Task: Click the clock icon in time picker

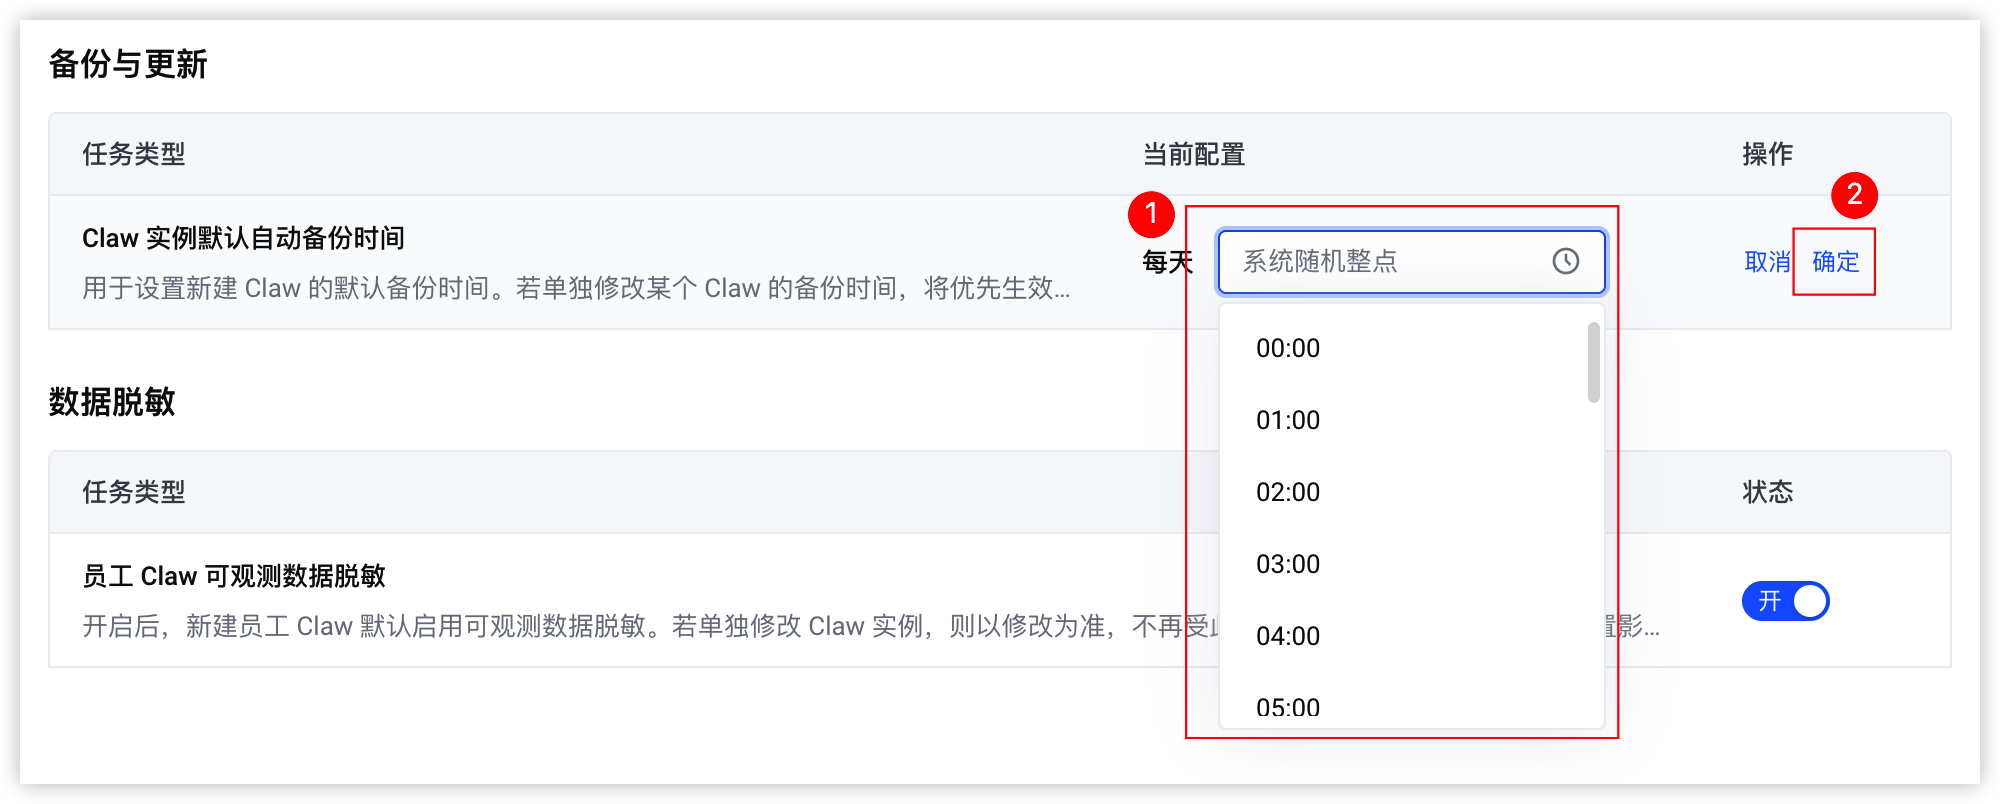Action: (1565, 261)
